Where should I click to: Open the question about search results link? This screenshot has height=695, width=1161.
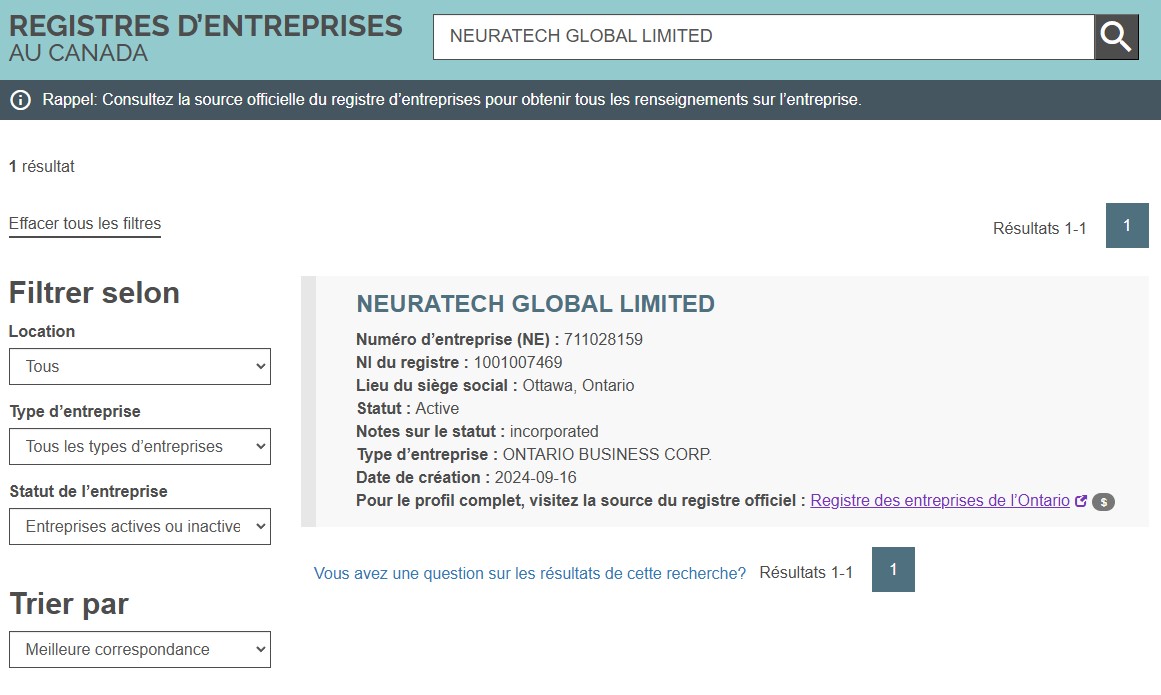530,573
